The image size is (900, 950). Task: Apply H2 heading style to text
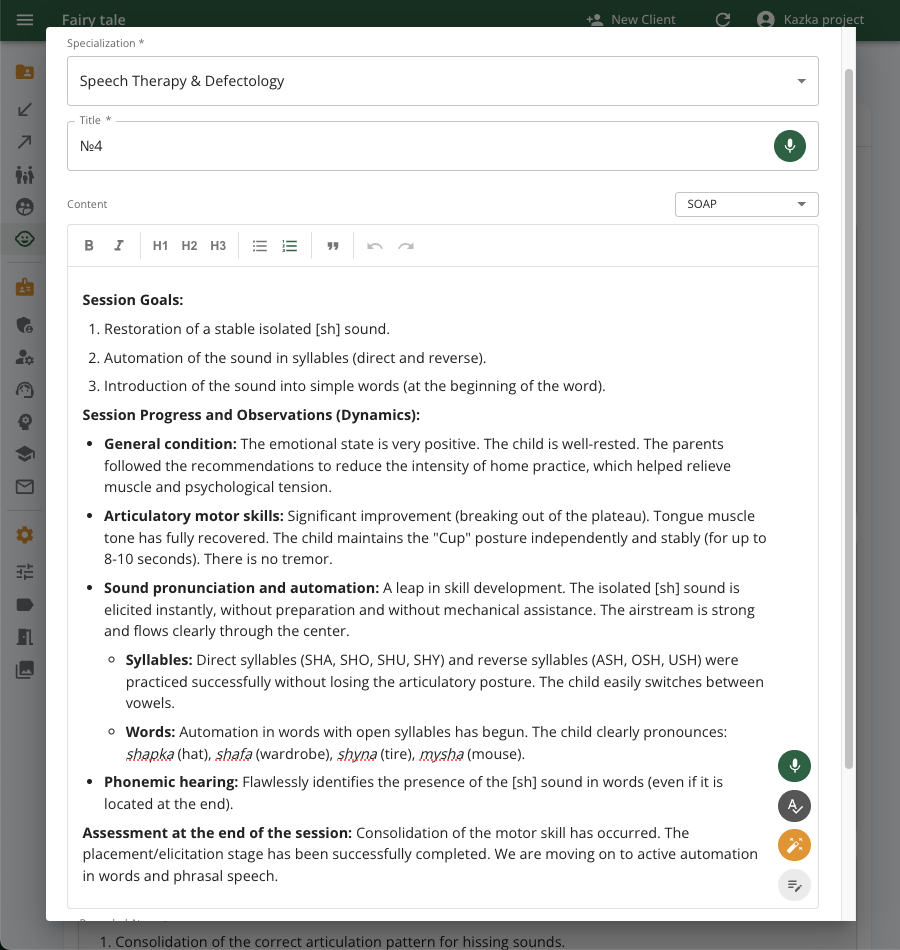click(189, 245)
